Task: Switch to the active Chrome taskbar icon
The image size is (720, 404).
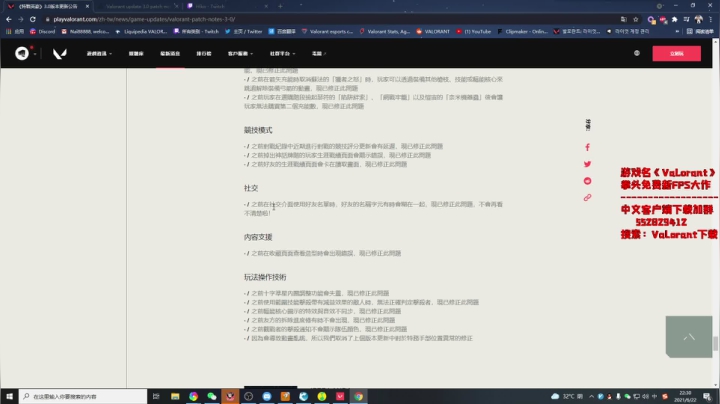Action: pyautogui.click(x=359, y=396)
